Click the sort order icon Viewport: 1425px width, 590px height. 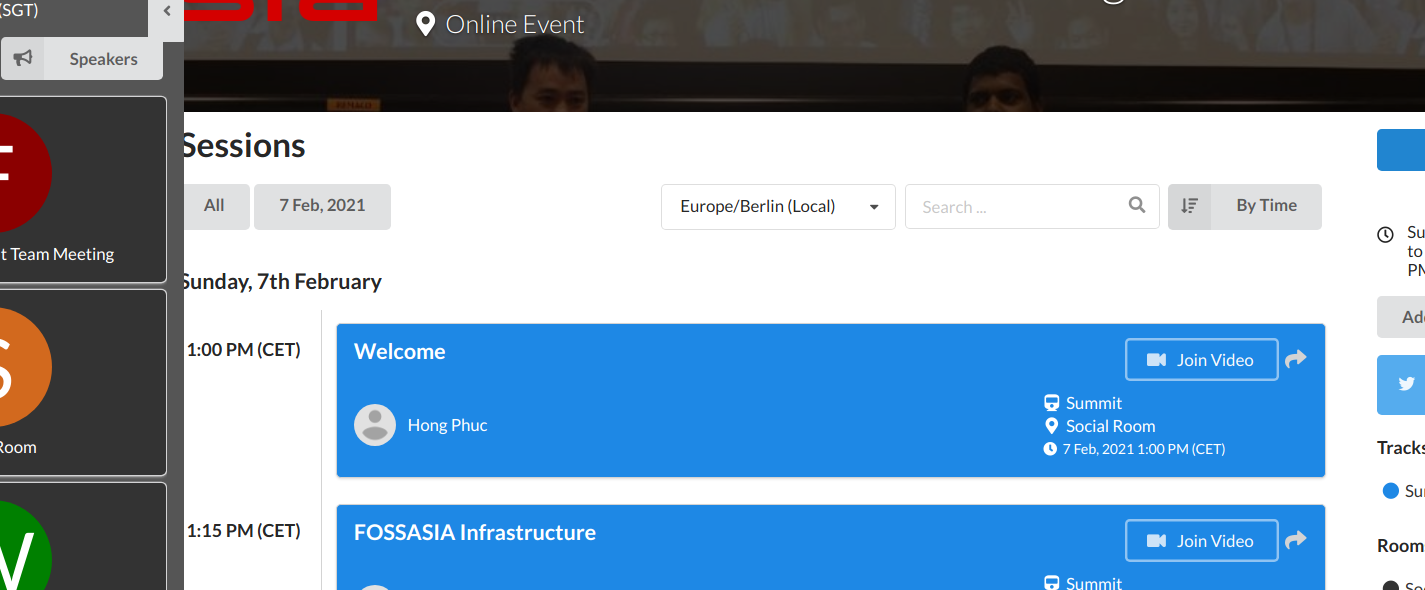pos(1189,206)
